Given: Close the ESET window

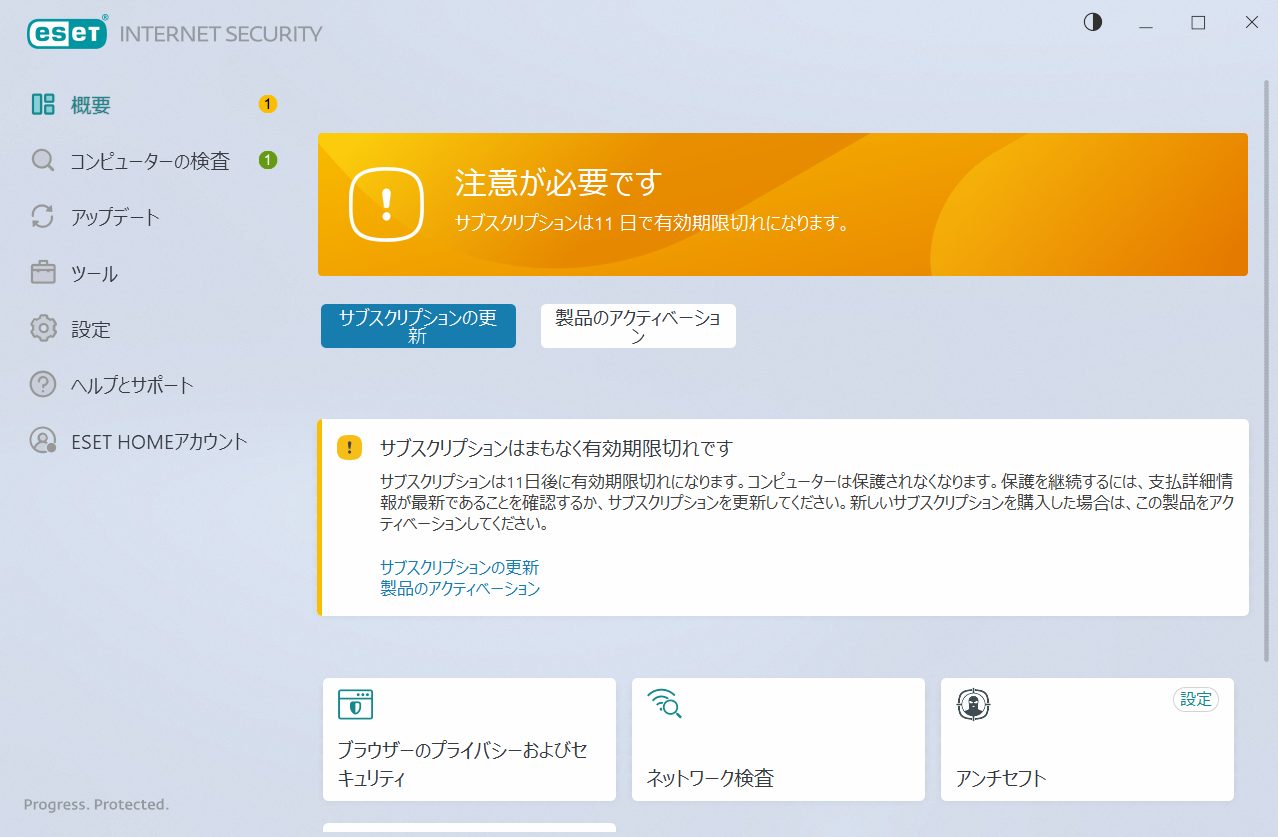Looking at the screenshot, I should tap(1251, 23).
